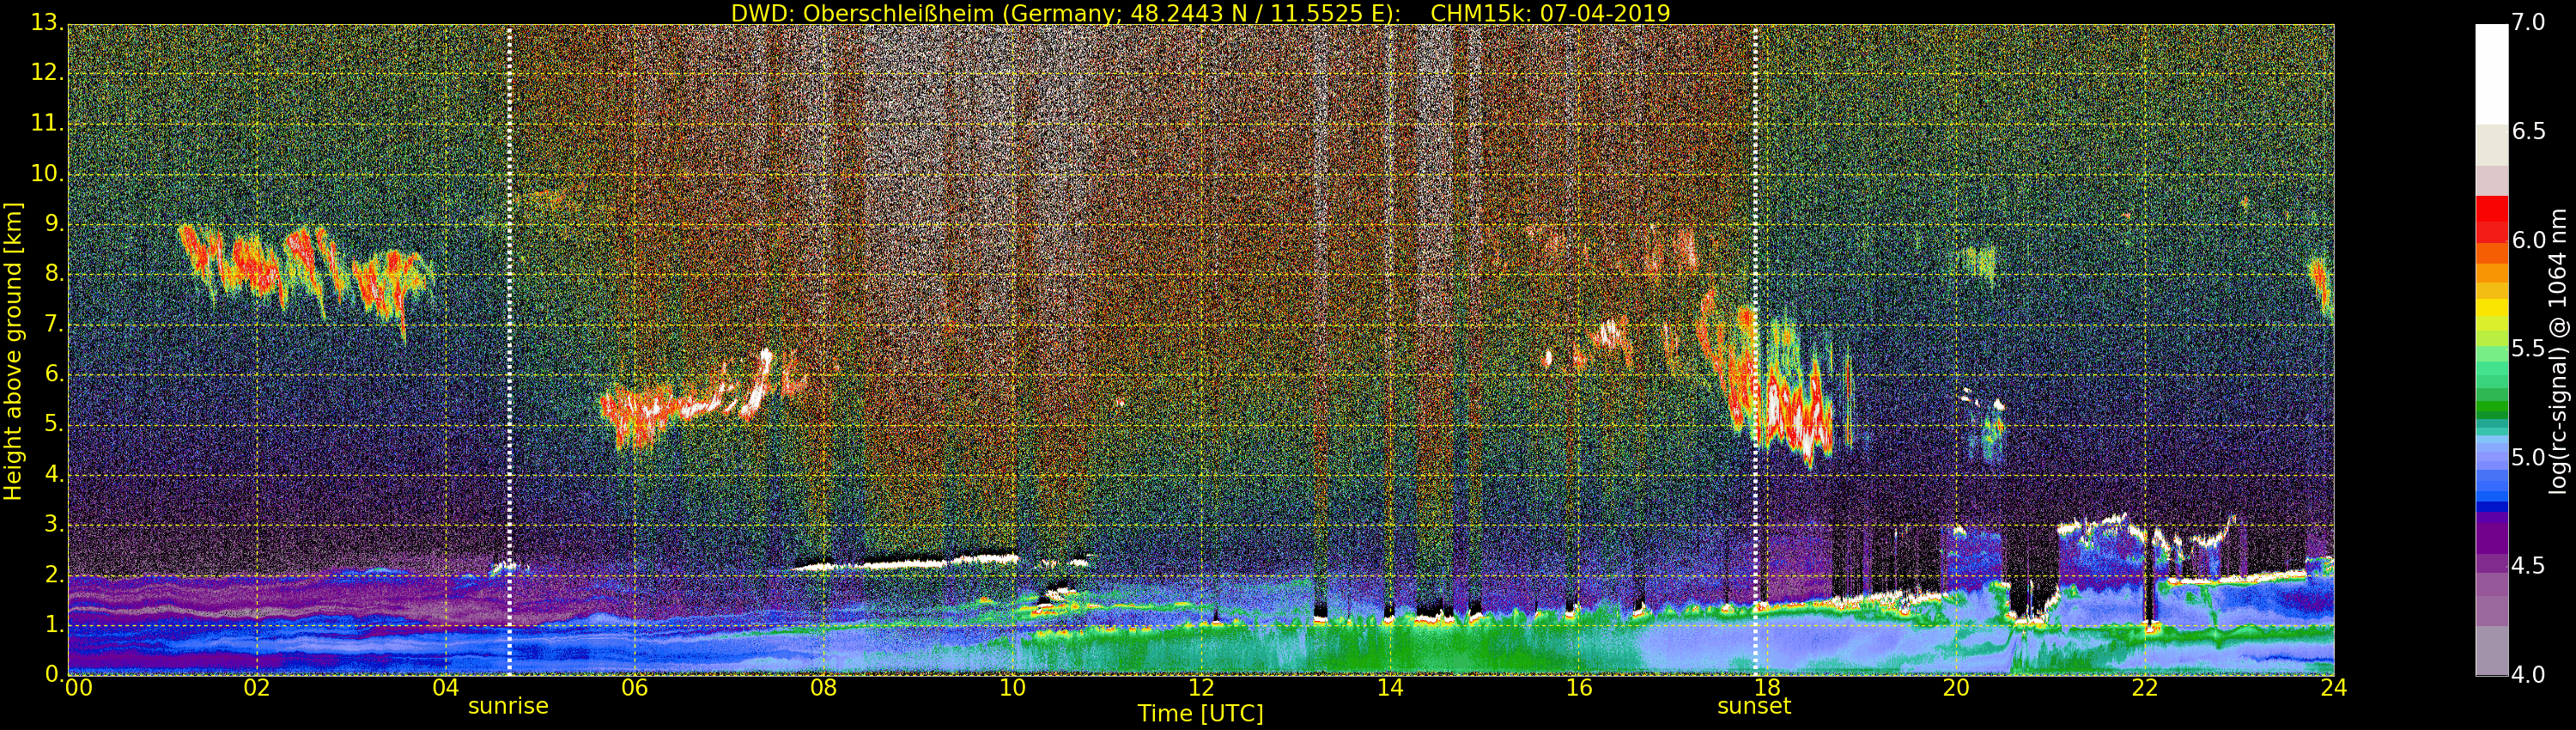2576x730 pixels.
Task: Click the '5.5' colorbar tick label
Action: coord(2528,349)
